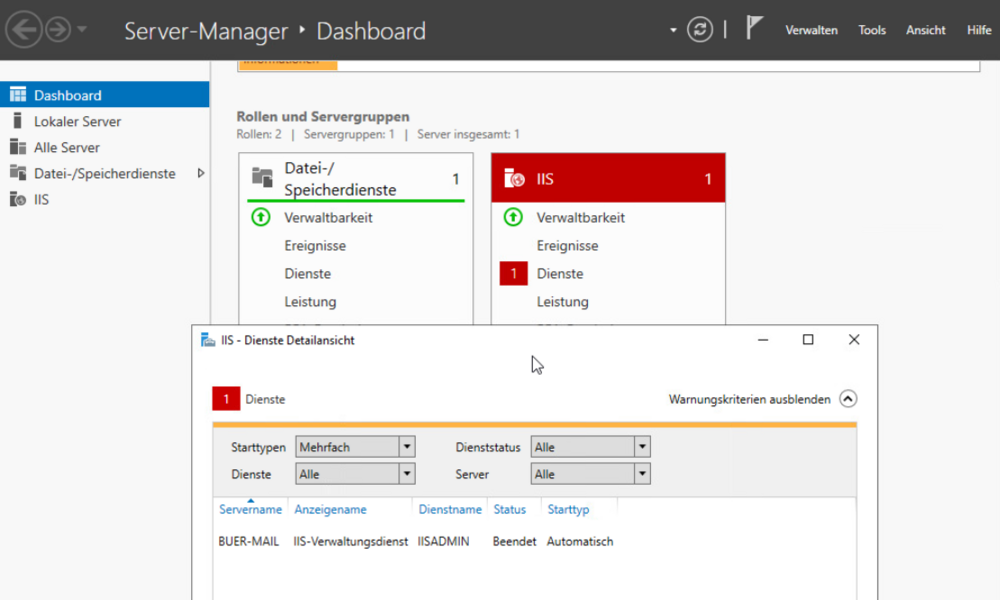Image resolution: width=1000 pixels, height=600 pixels.
Task: Click Ereignisse in Datei-/Speicherdienste tile
Action: pos(315,245)
